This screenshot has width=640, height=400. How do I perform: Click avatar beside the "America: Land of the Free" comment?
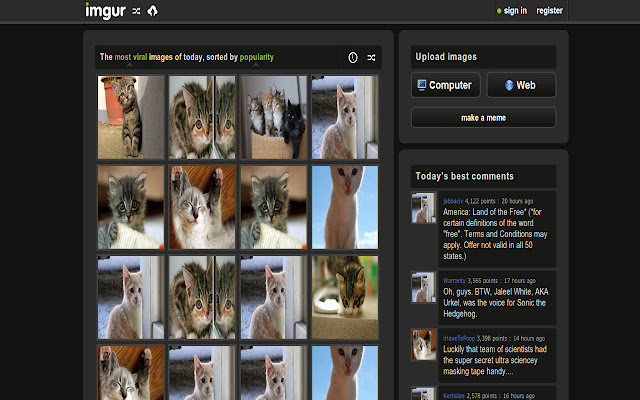pos(424,208)
